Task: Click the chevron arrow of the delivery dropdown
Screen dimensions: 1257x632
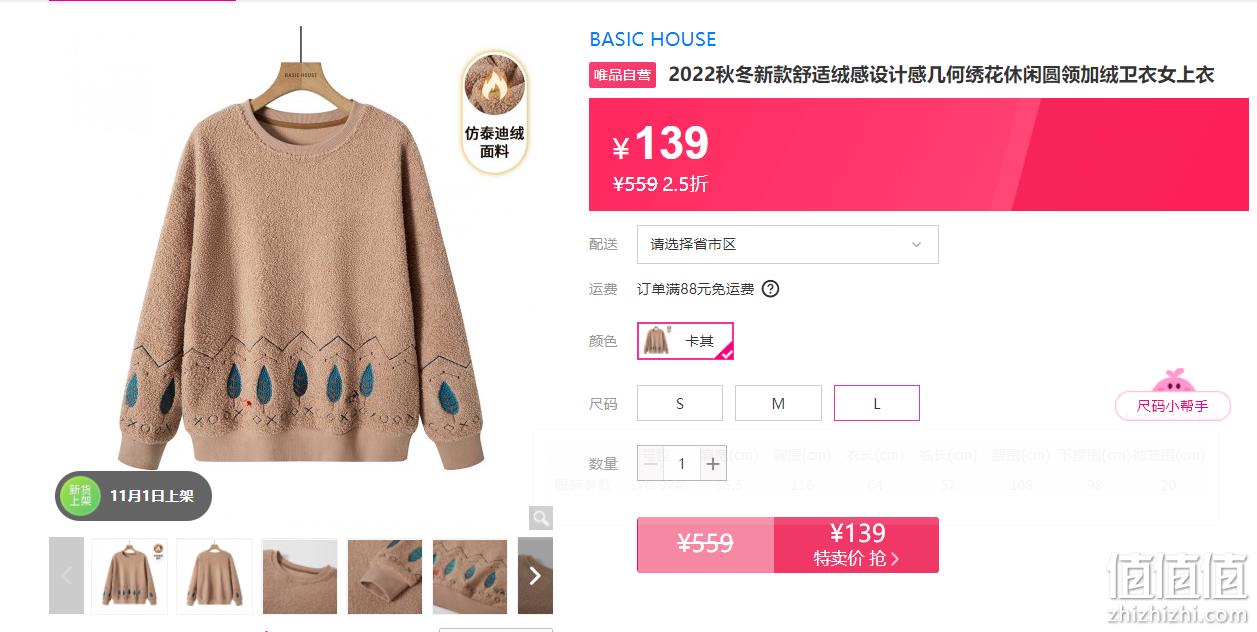Action: [x=916, y=244]
